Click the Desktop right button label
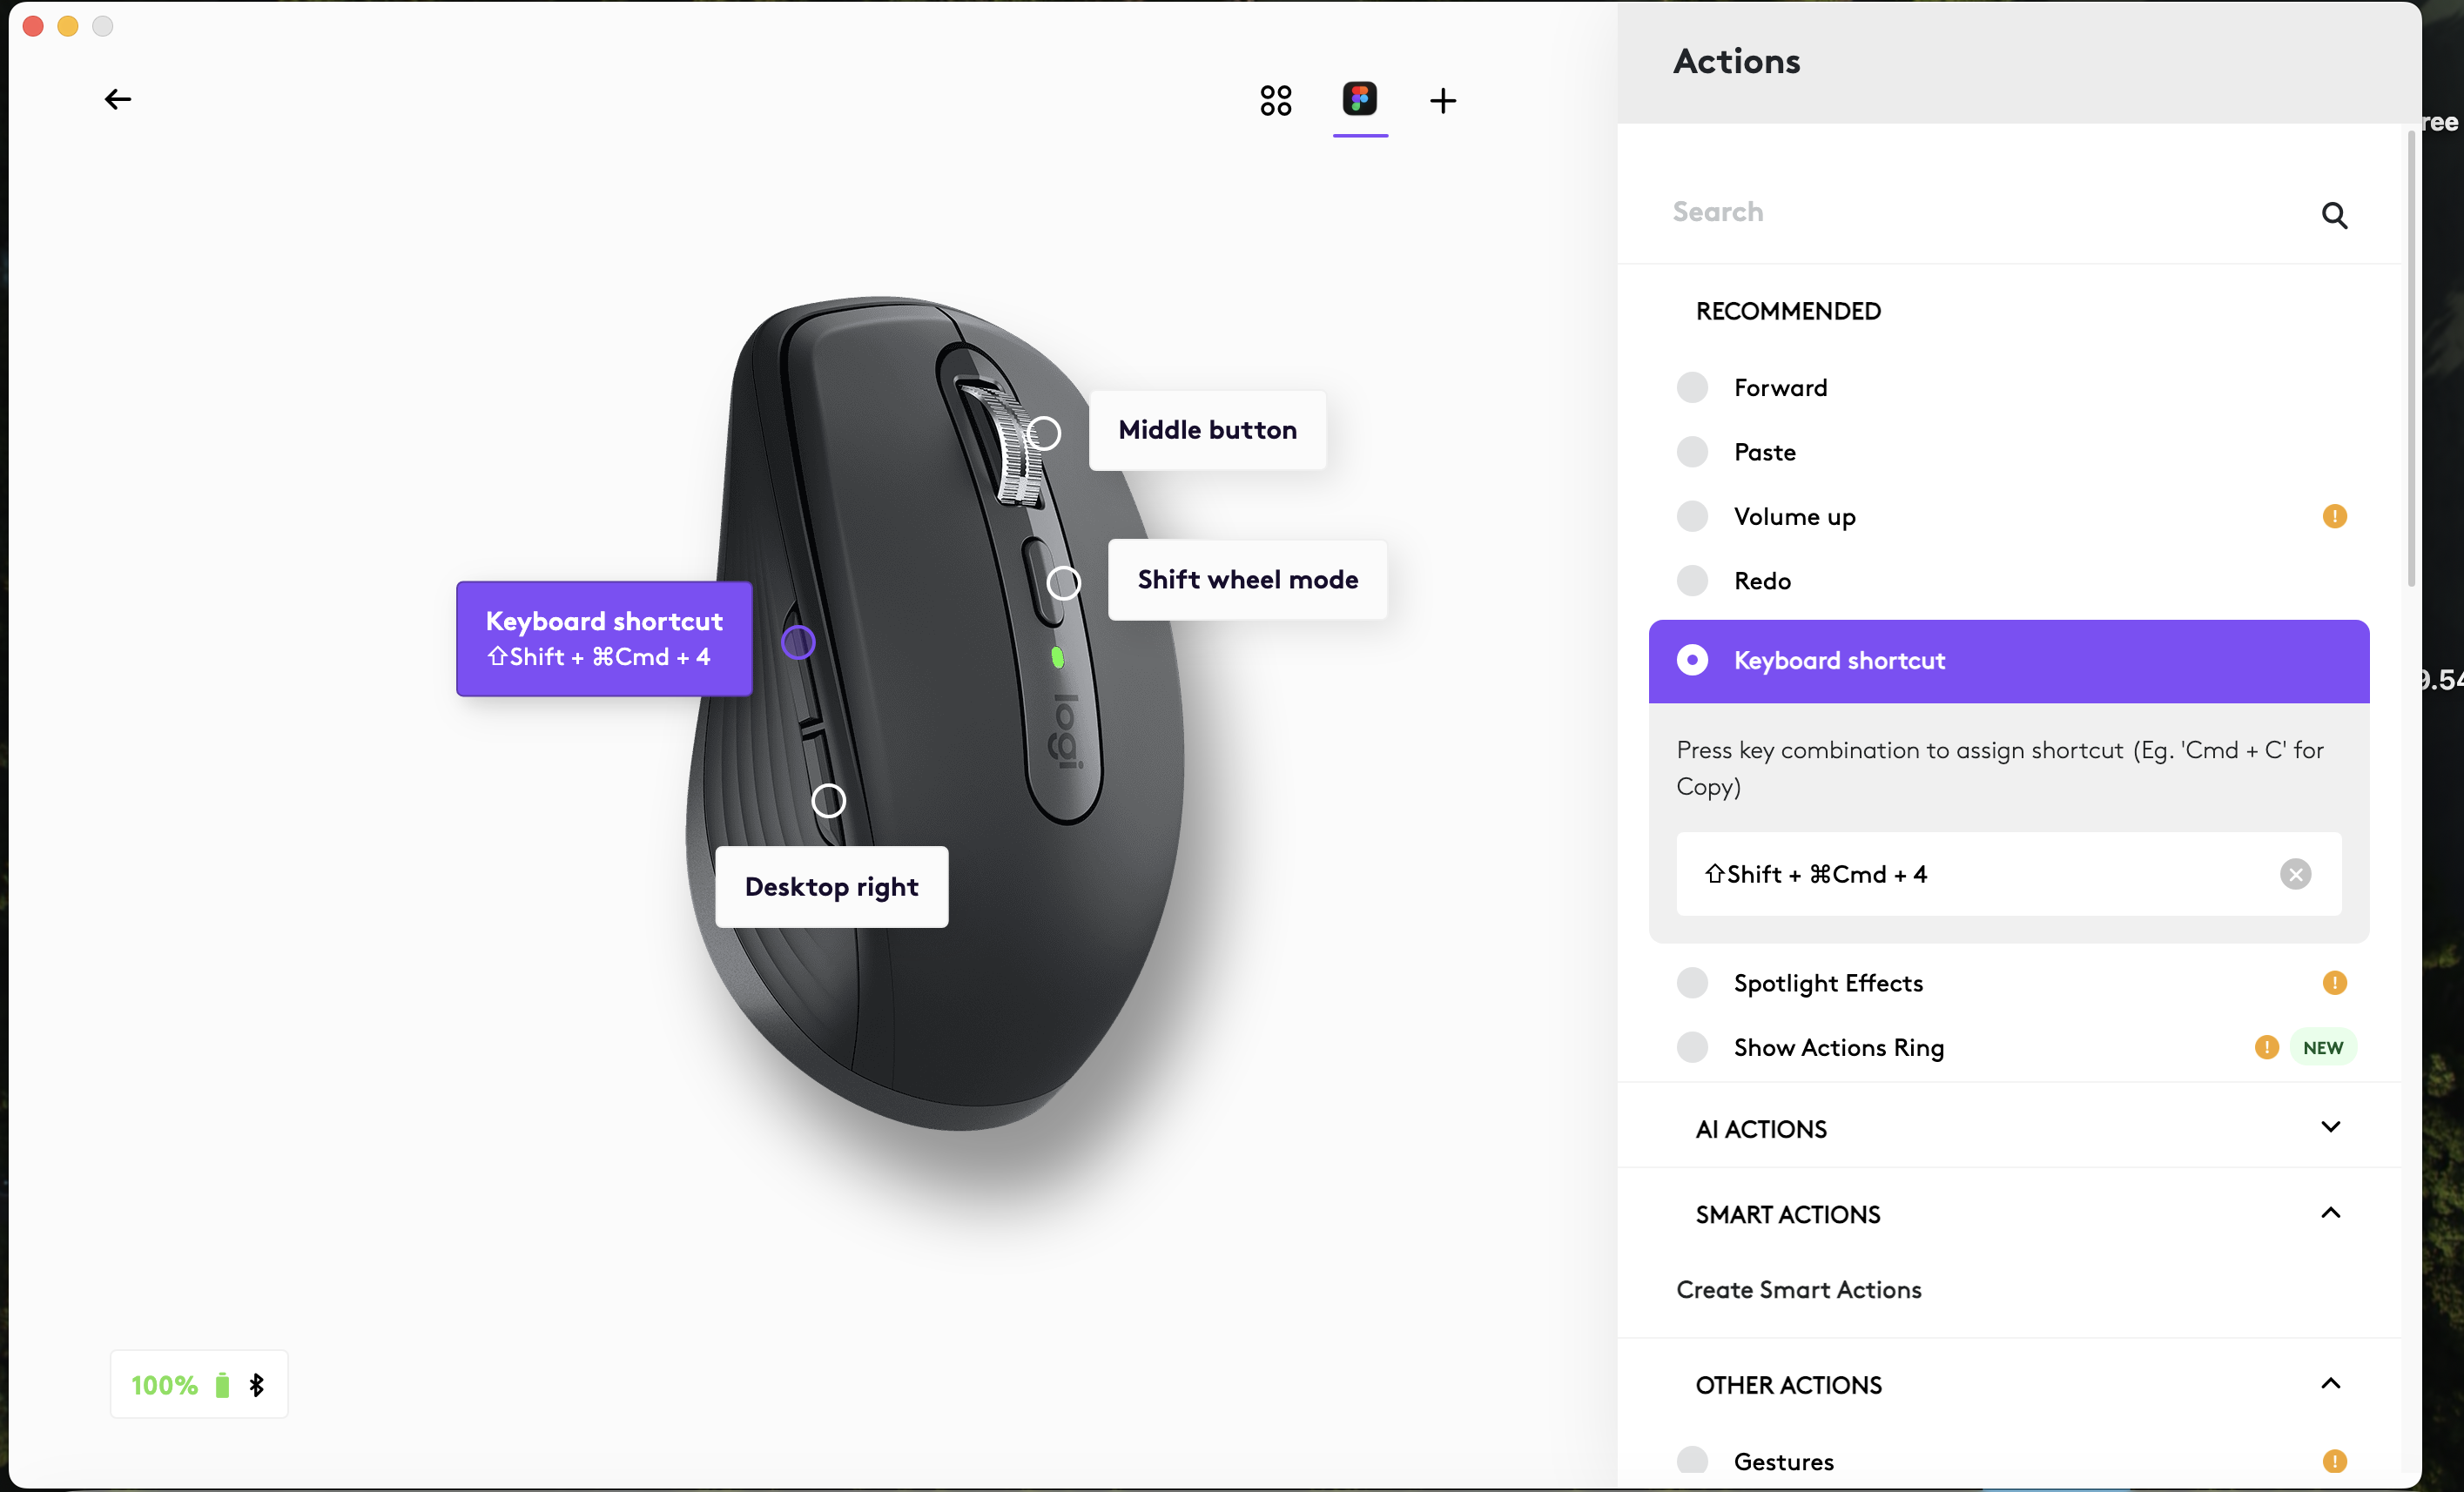The height and width of the screenshot is (1492, 2464). 831,887
